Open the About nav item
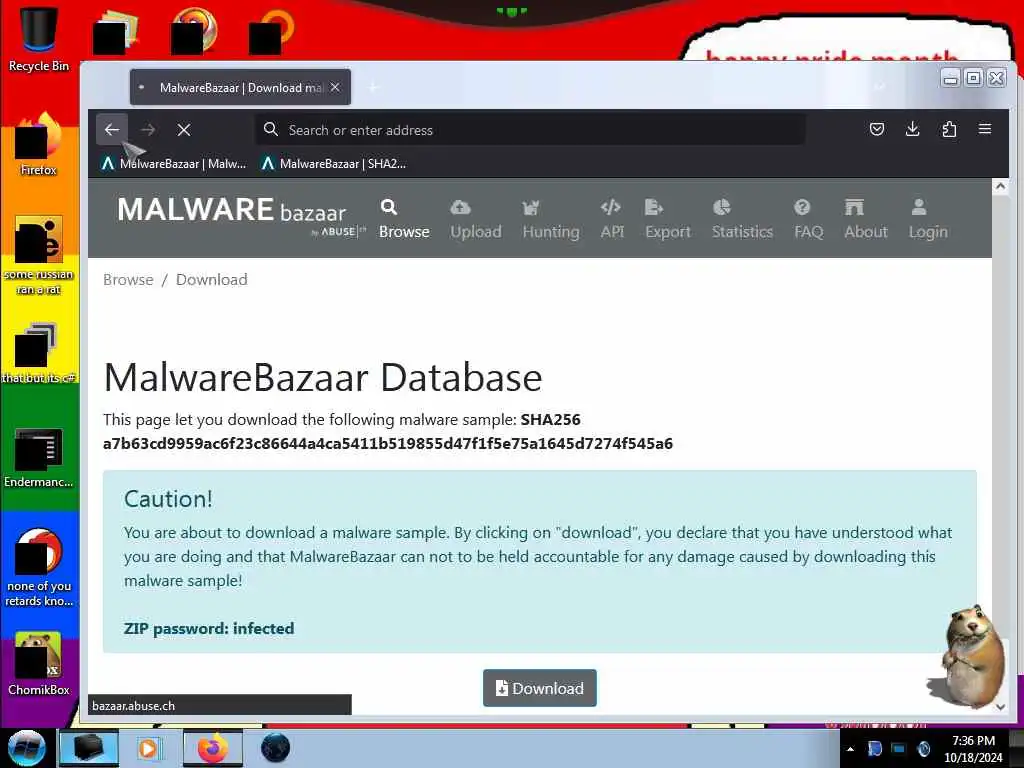Viewport: 1024px width, 768px height. [x=866, y=219]
